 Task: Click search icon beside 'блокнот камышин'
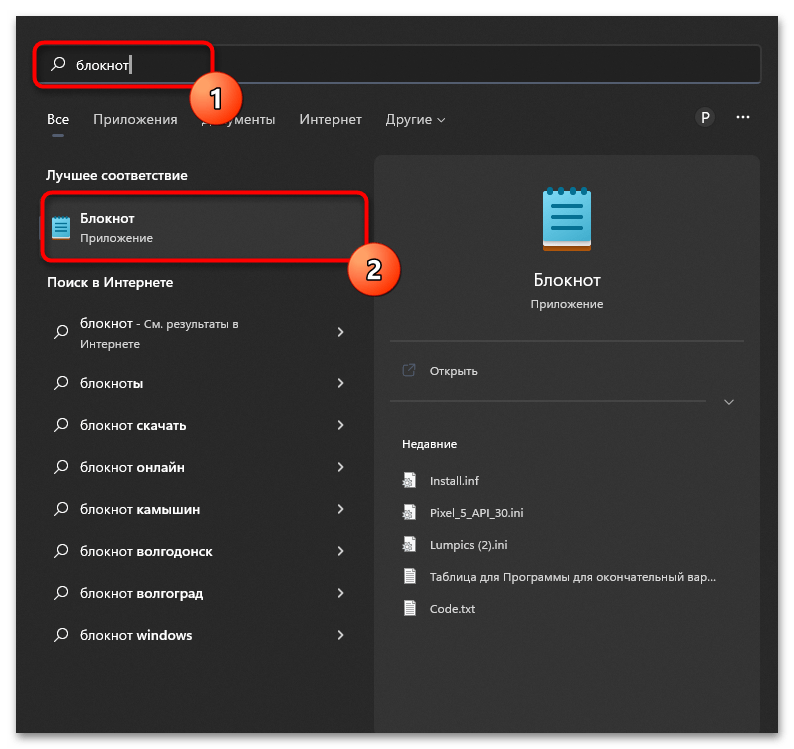pos(61,509)
